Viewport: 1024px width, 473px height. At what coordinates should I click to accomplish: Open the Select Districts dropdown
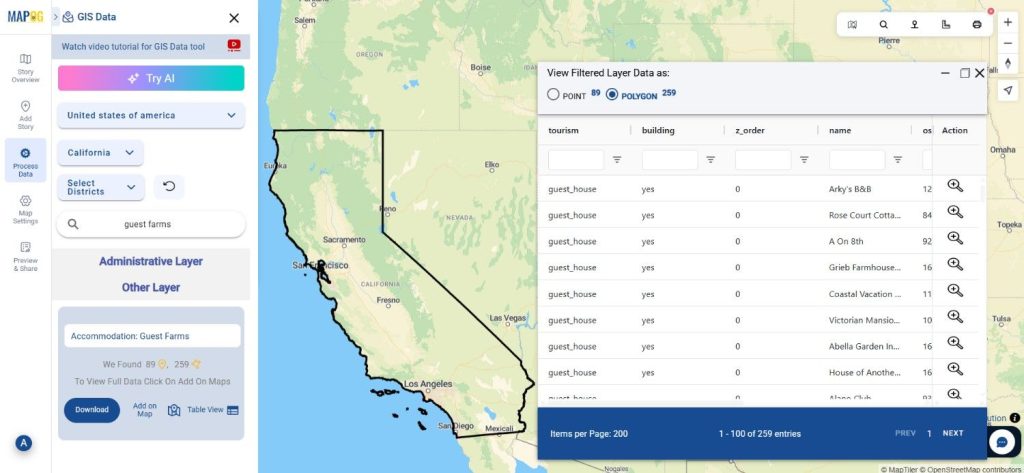101,187
